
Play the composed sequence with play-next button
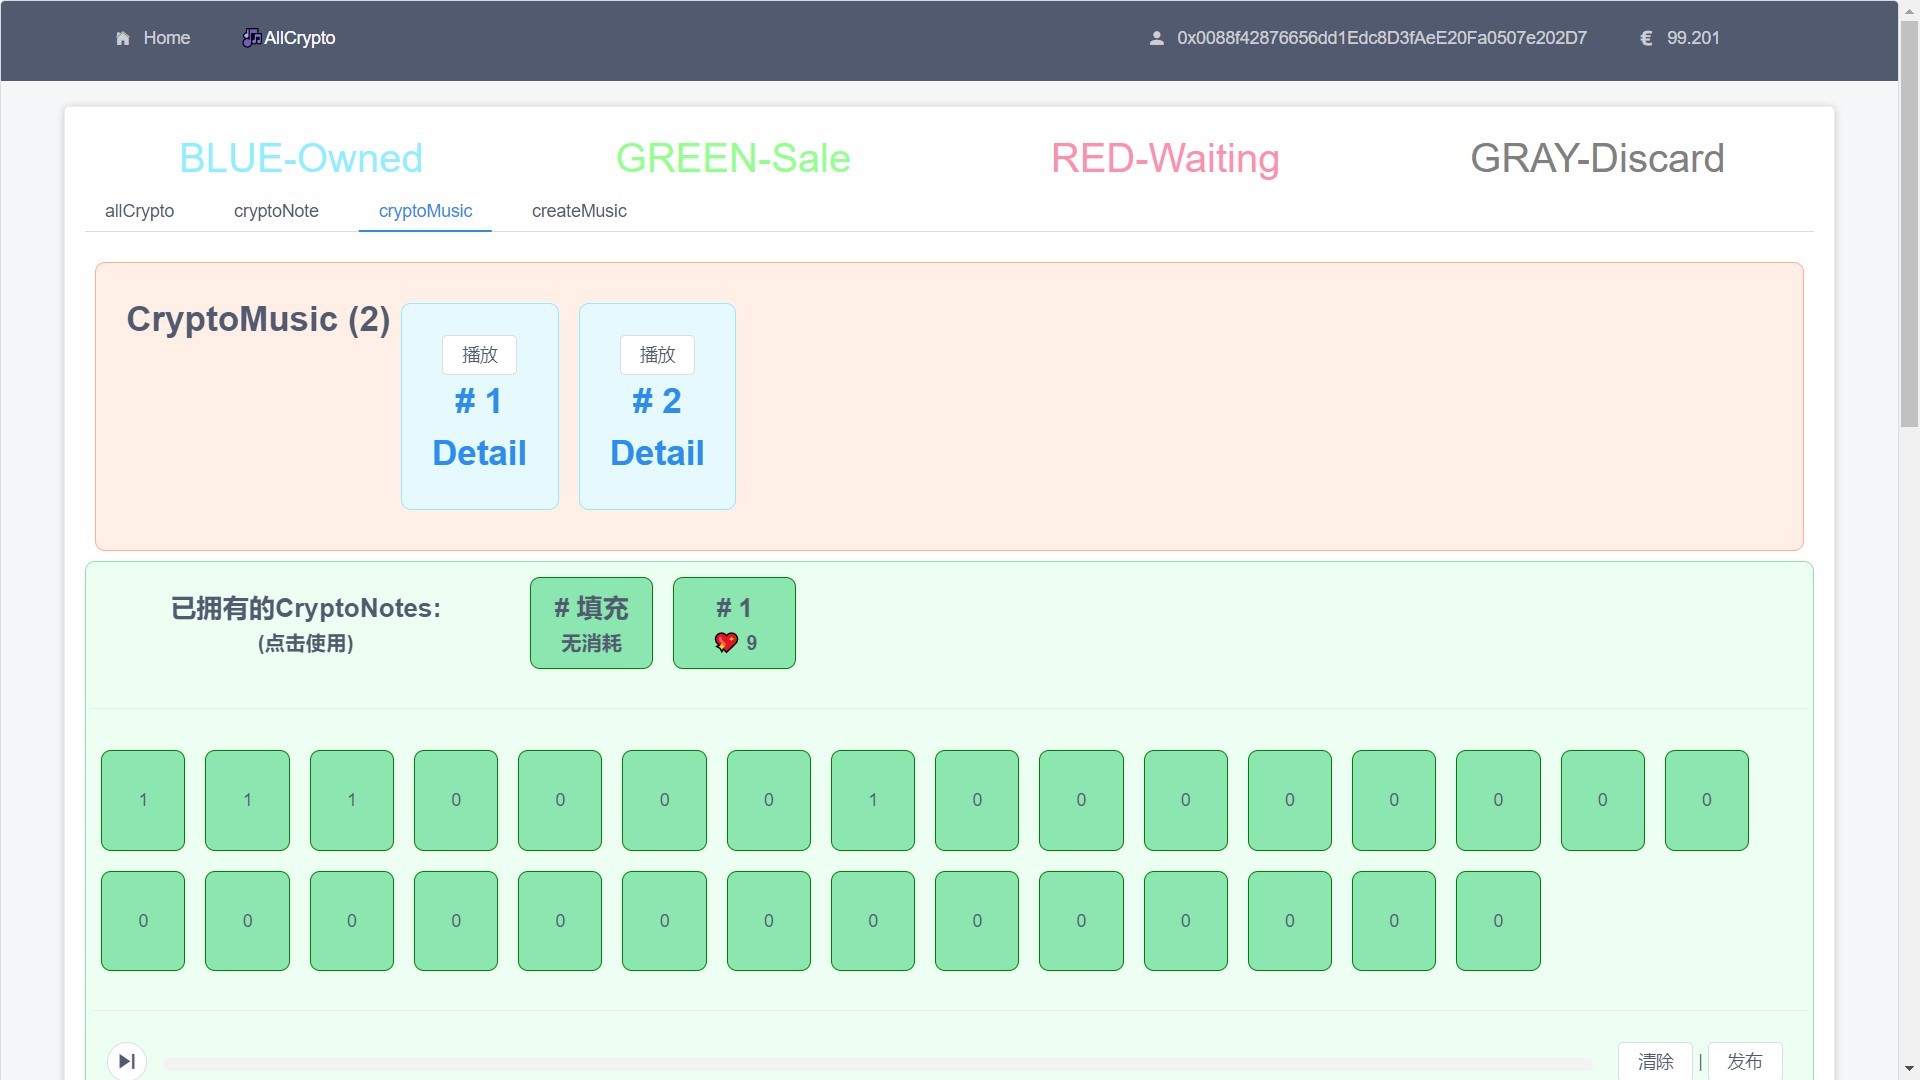pyautogui.click(x=127, y=1061)
